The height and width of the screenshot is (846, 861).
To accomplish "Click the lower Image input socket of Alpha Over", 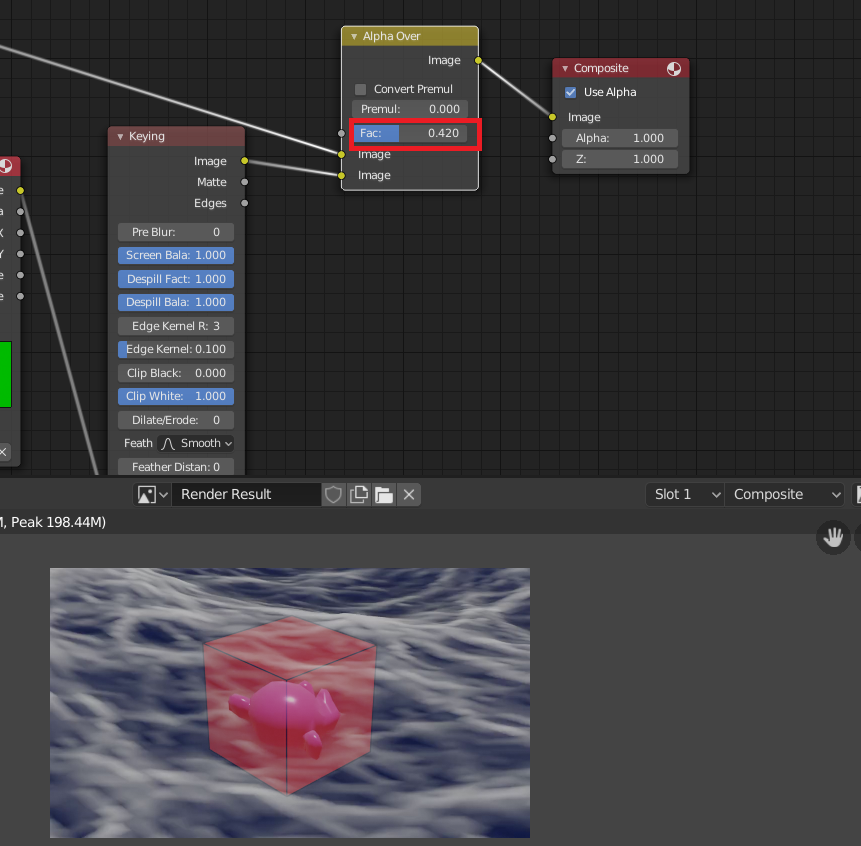I will [x=342, y=176].
